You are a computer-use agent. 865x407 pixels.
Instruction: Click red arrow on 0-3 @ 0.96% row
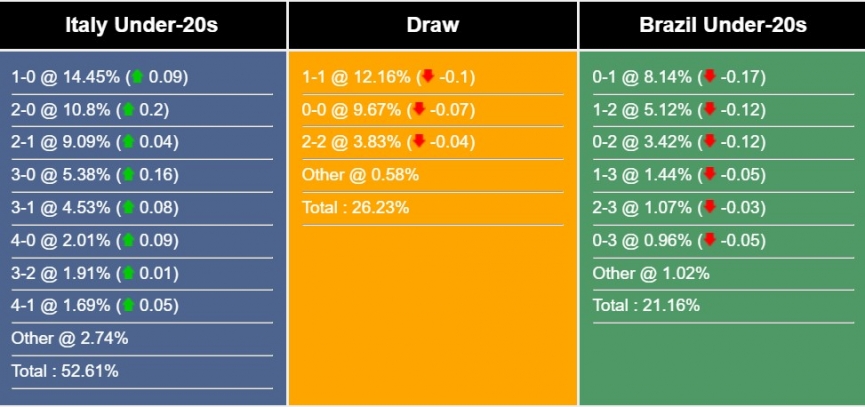[709, 240]
